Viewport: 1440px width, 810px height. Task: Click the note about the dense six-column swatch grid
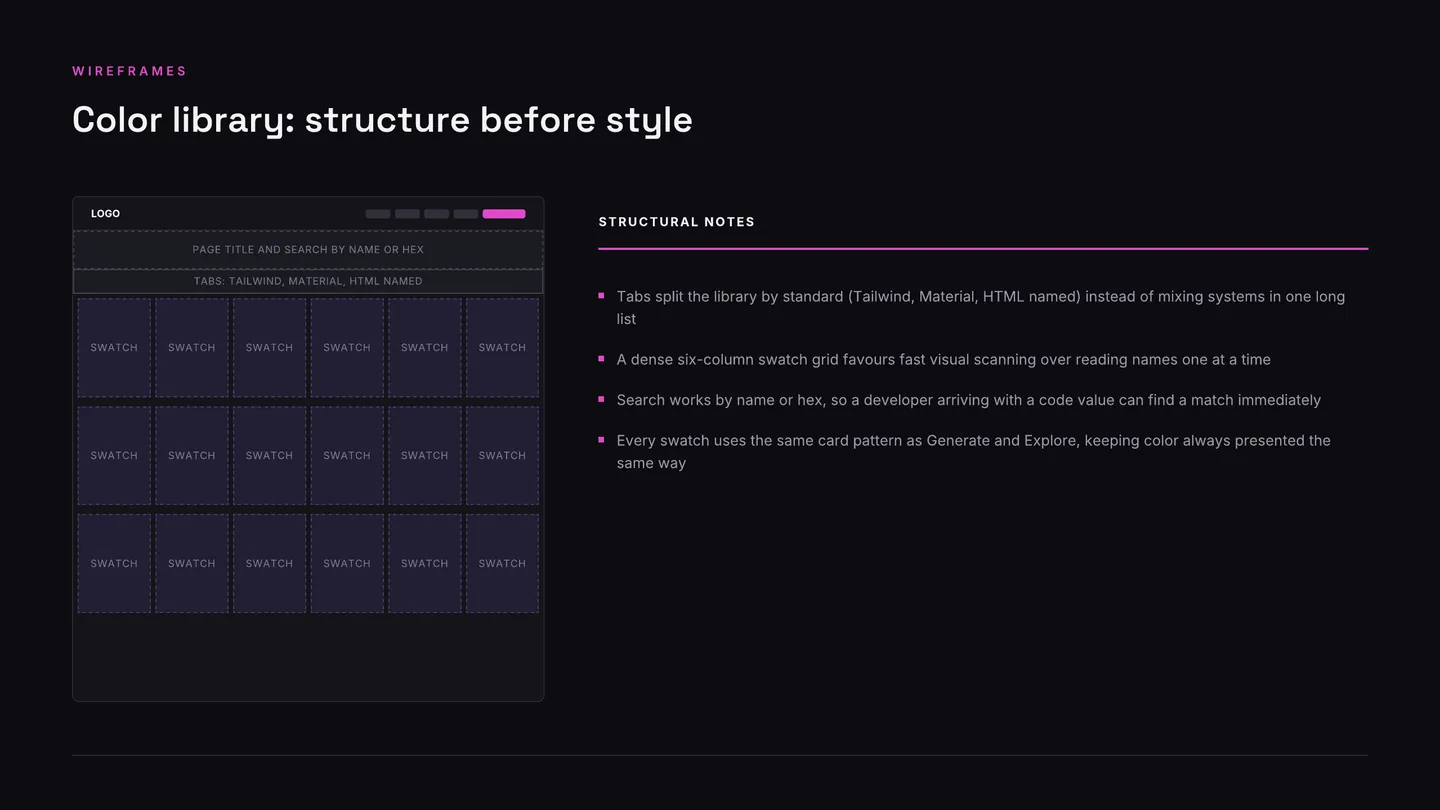944,360
